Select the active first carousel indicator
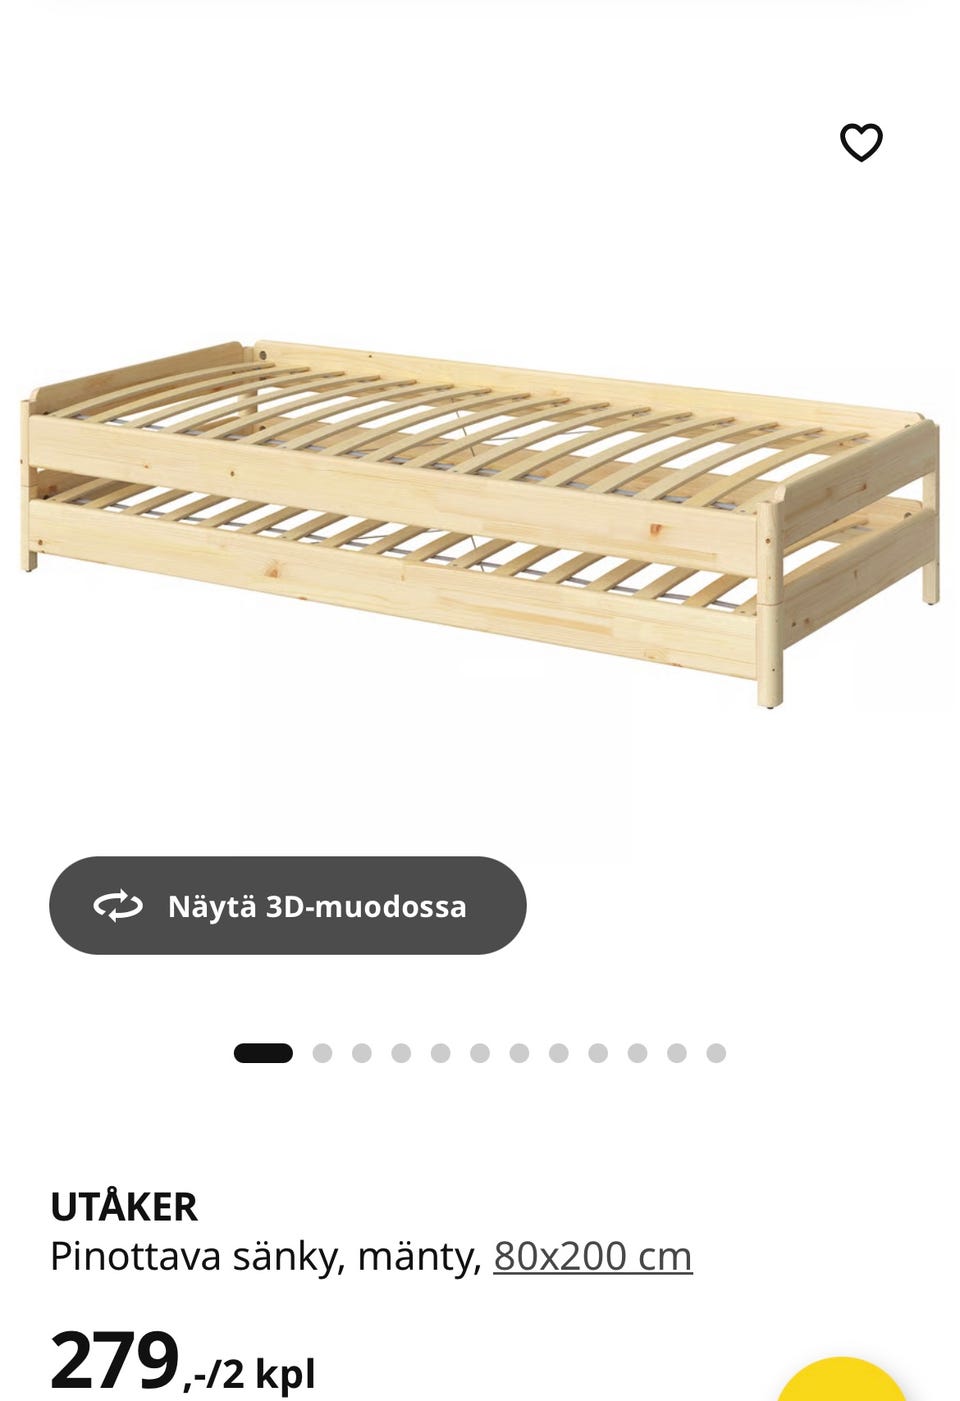 pyautogui.click(x=263, y=1053)
